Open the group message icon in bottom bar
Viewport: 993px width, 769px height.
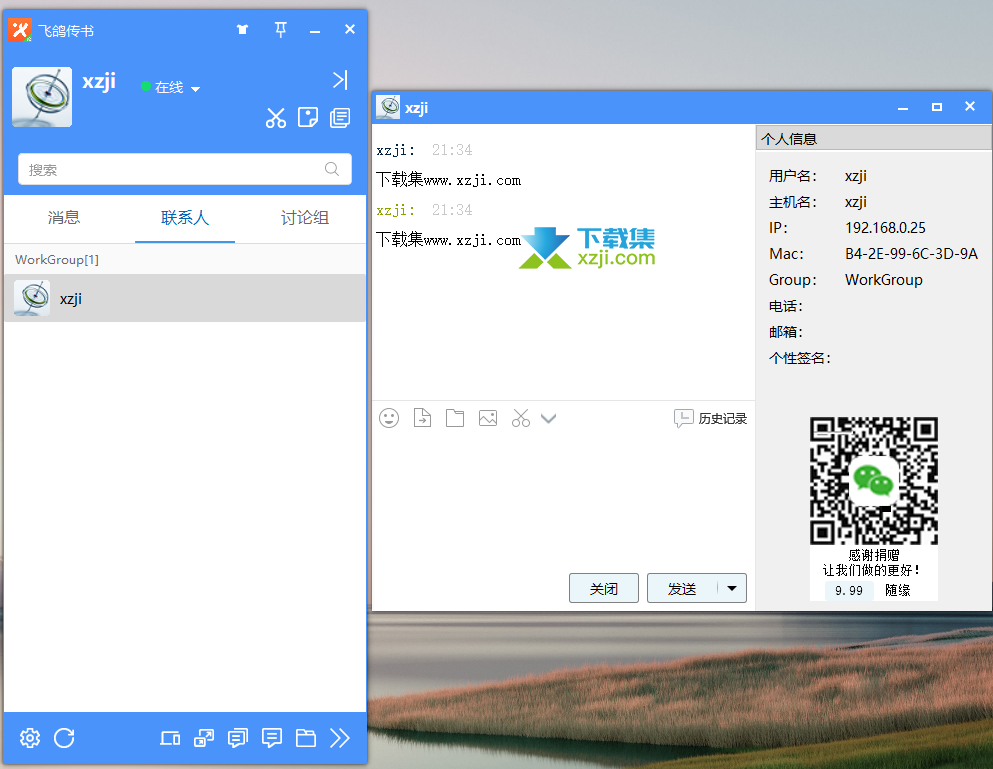[238, 738]
